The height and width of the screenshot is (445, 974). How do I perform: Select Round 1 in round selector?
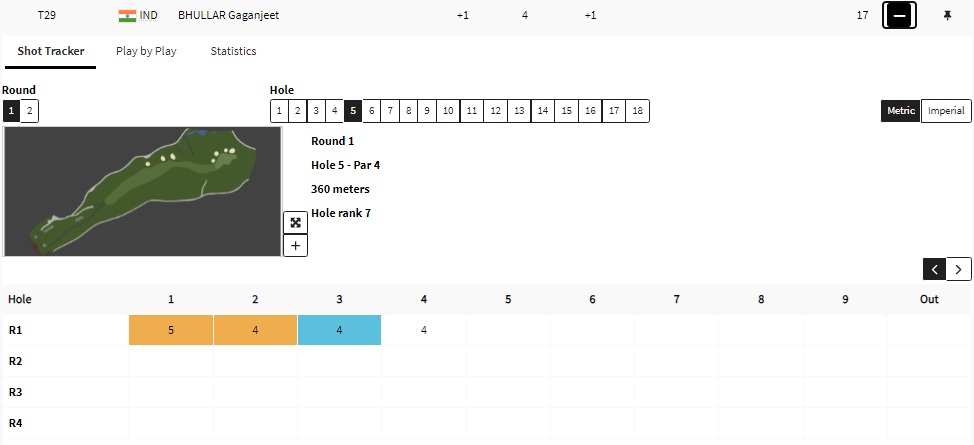tap(10, 111)
